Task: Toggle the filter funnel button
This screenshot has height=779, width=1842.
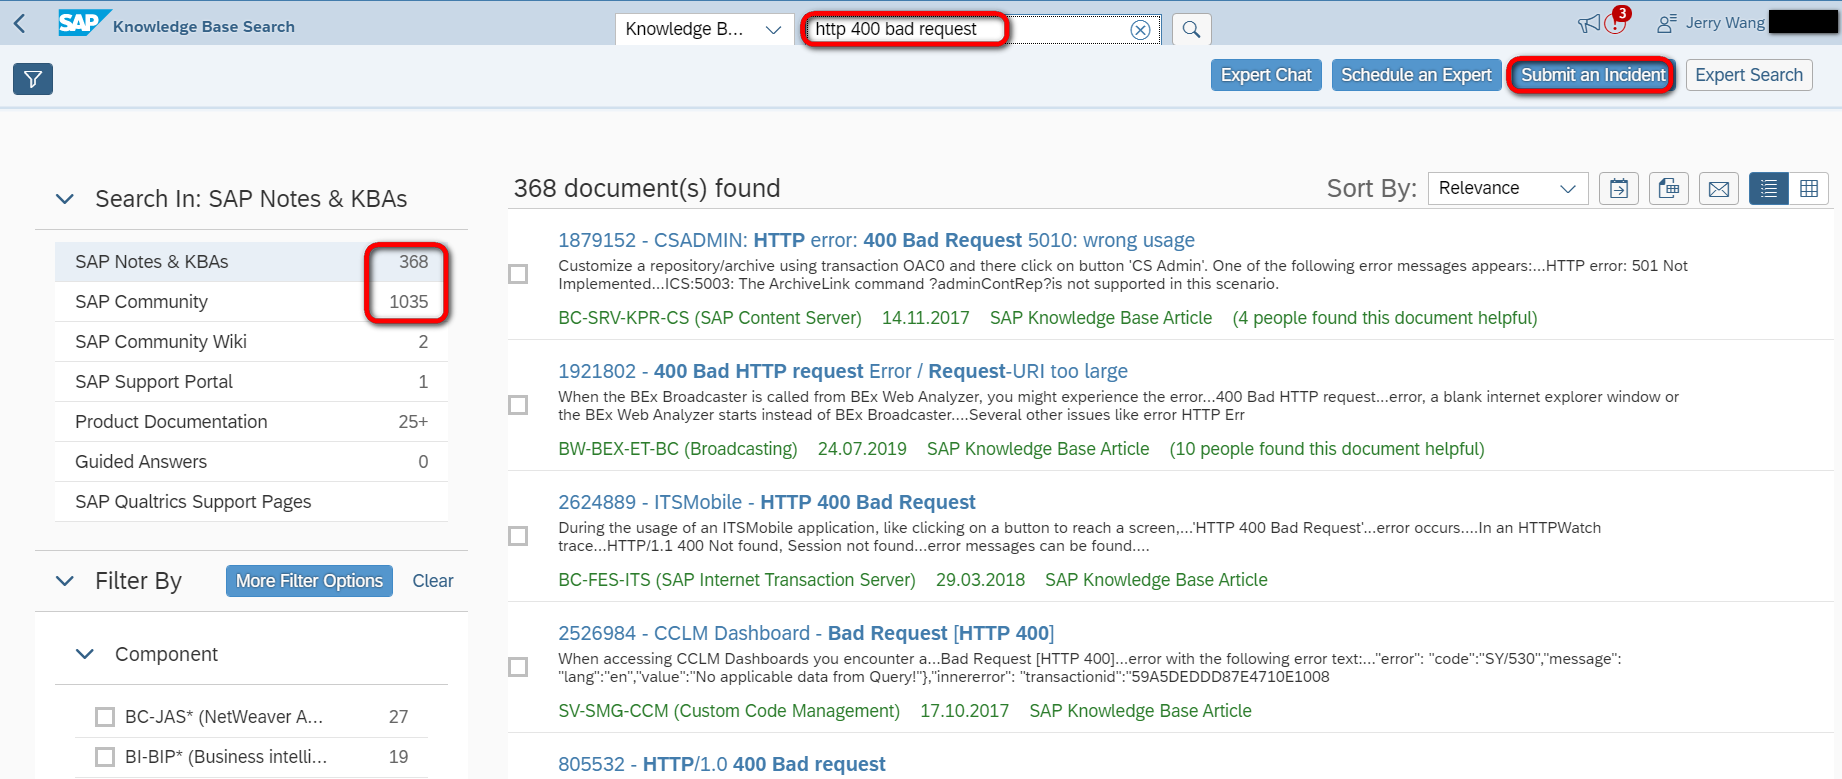Action: (33, 79)
